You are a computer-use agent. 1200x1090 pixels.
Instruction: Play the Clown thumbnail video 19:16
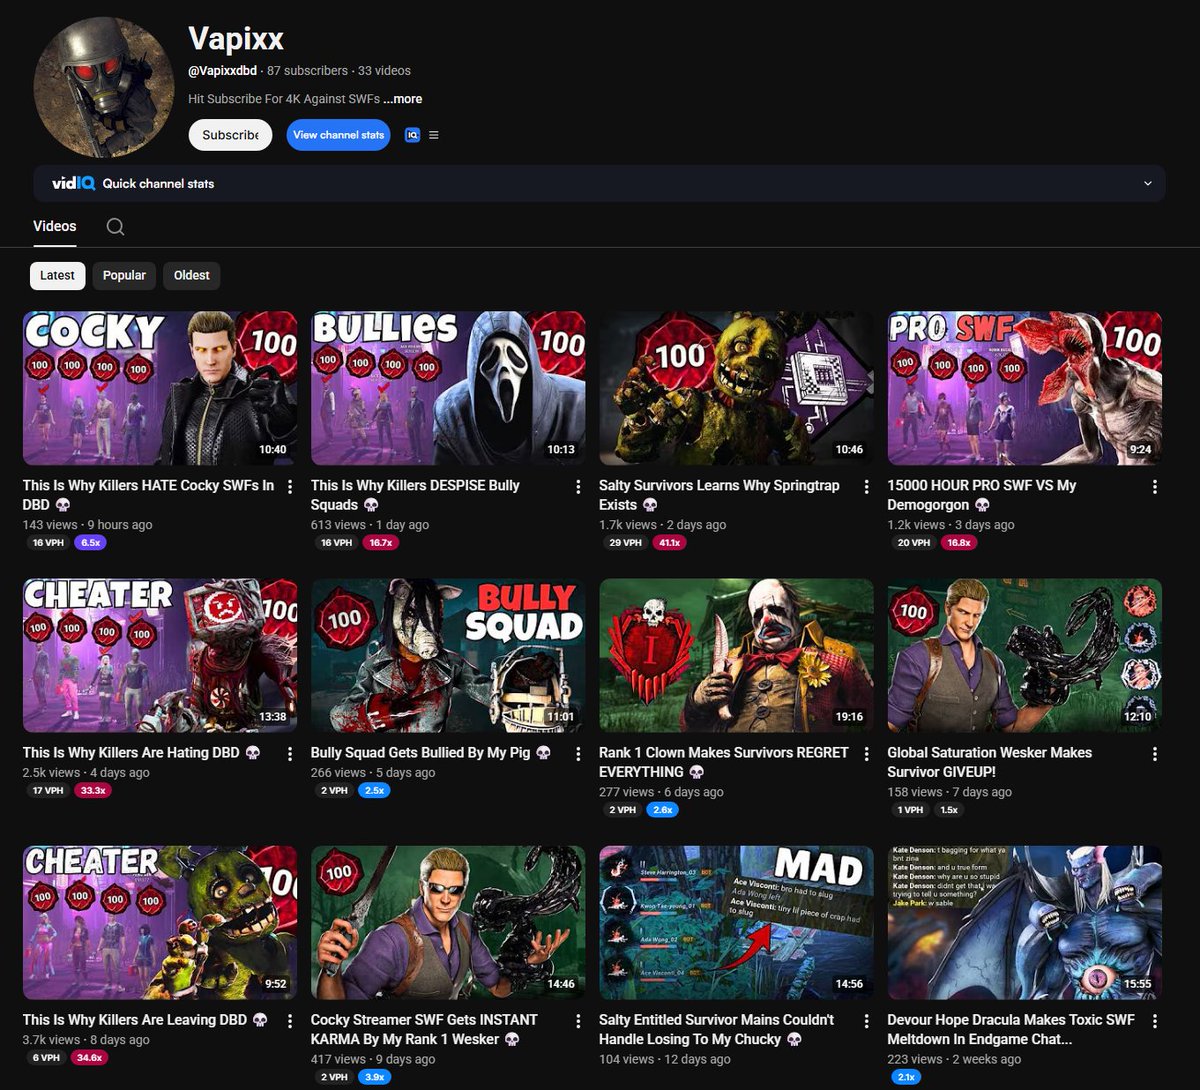736,655
